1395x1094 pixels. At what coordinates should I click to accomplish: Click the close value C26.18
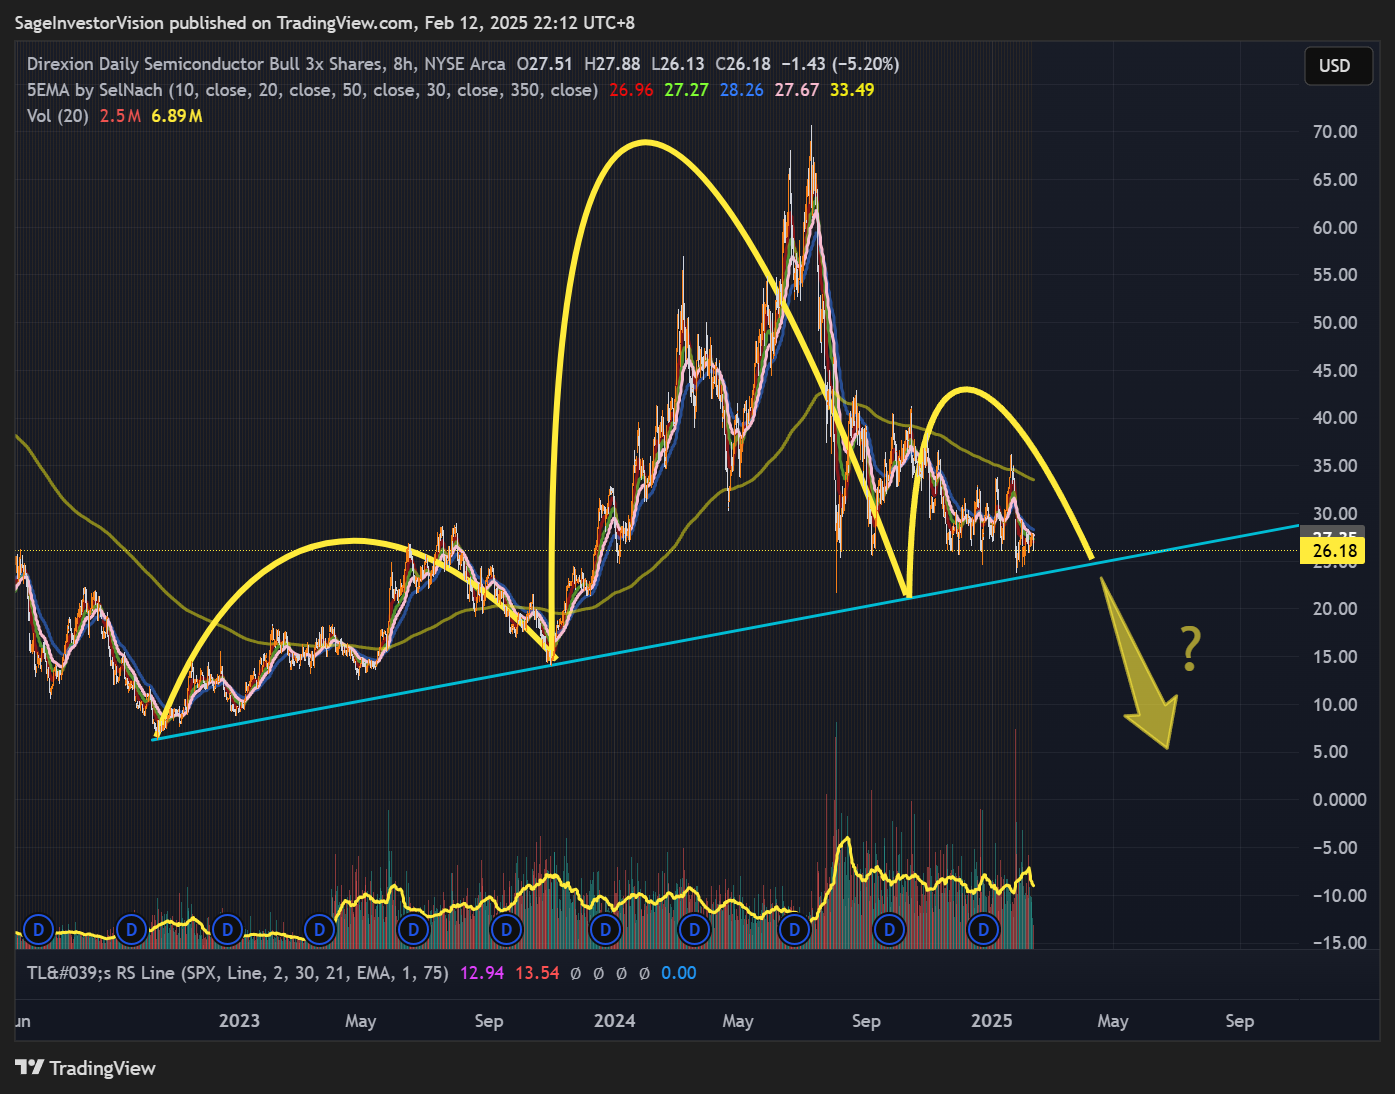(x=743, y=64)
